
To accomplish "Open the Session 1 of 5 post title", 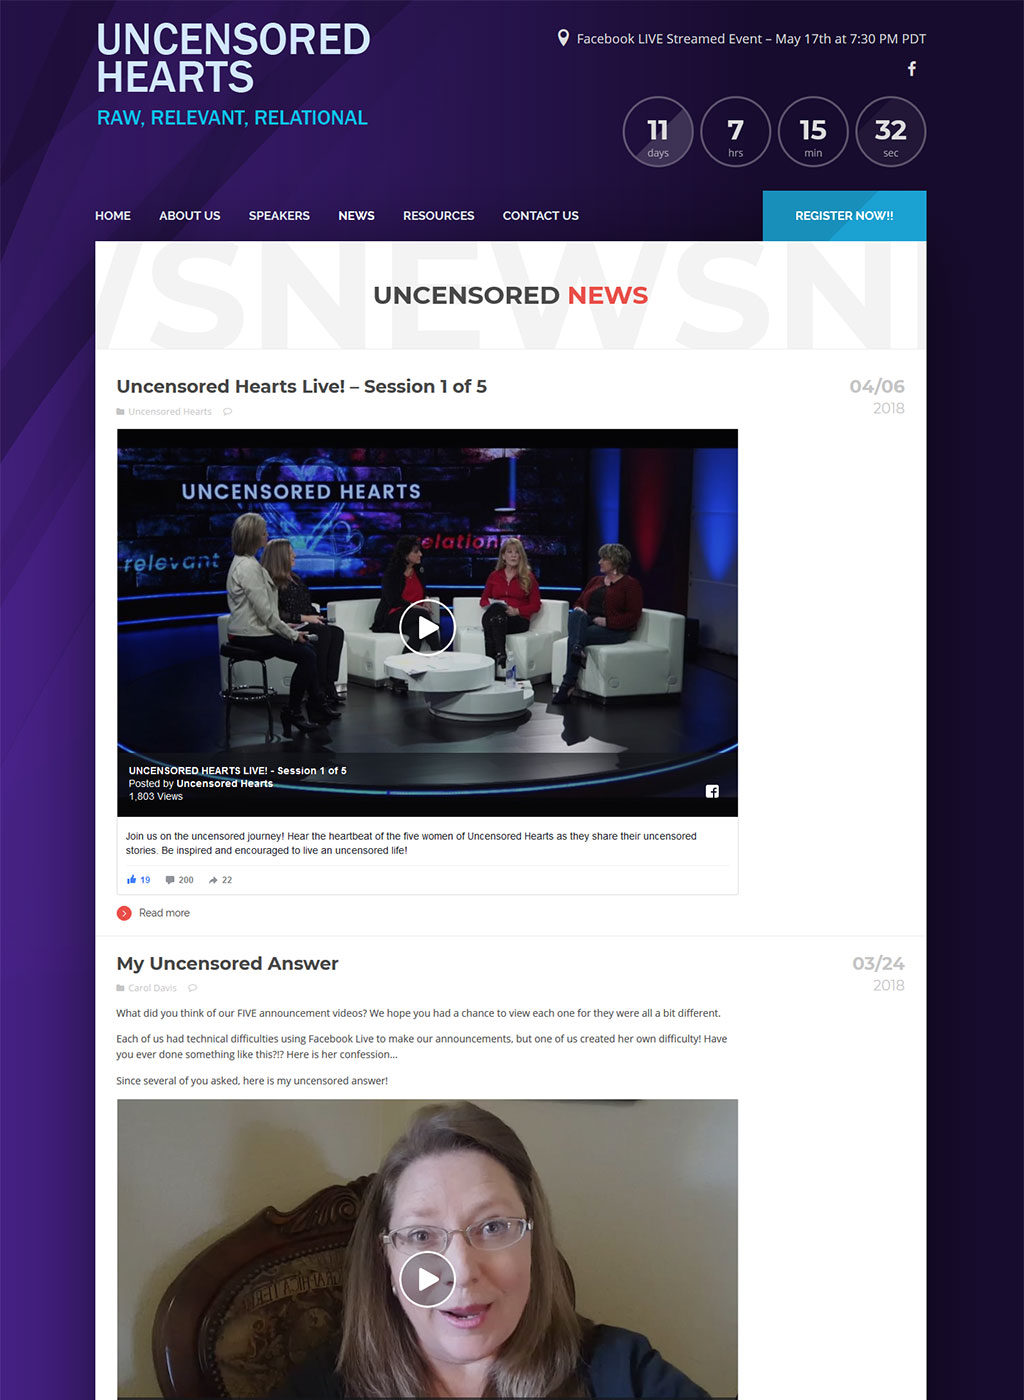I will pos(301,386).
